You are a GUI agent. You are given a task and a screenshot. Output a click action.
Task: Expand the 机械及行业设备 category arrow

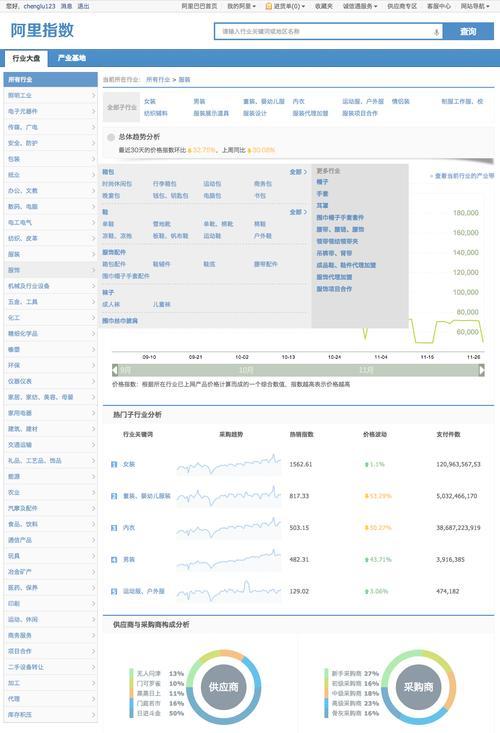click(x=93, y=286)
